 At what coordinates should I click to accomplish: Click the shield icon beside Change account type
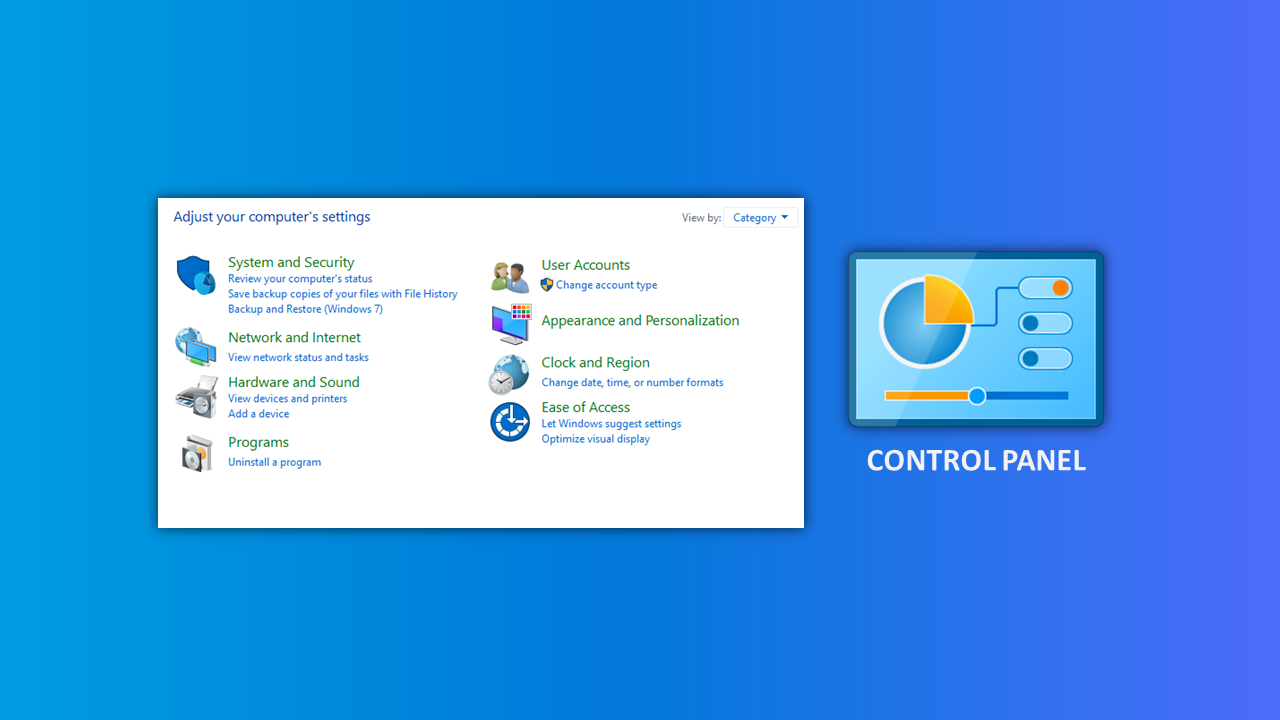[x=547, y=285]
